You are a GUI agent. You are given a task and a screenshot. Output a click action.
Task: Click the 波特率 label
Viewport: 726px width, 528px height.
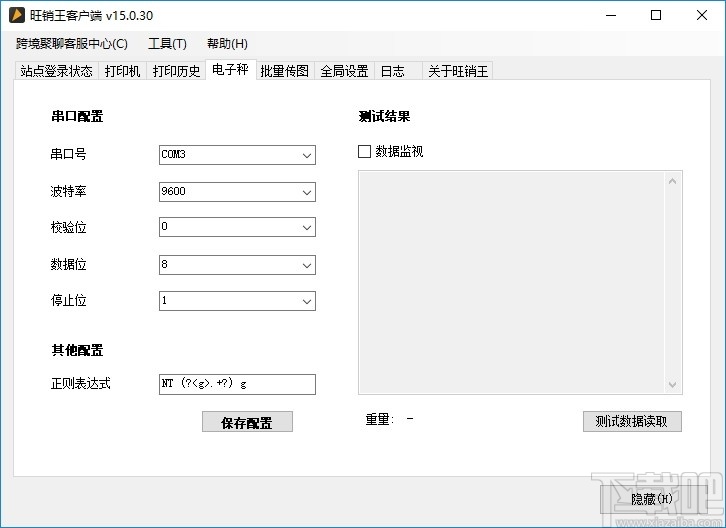click(69, 191)
